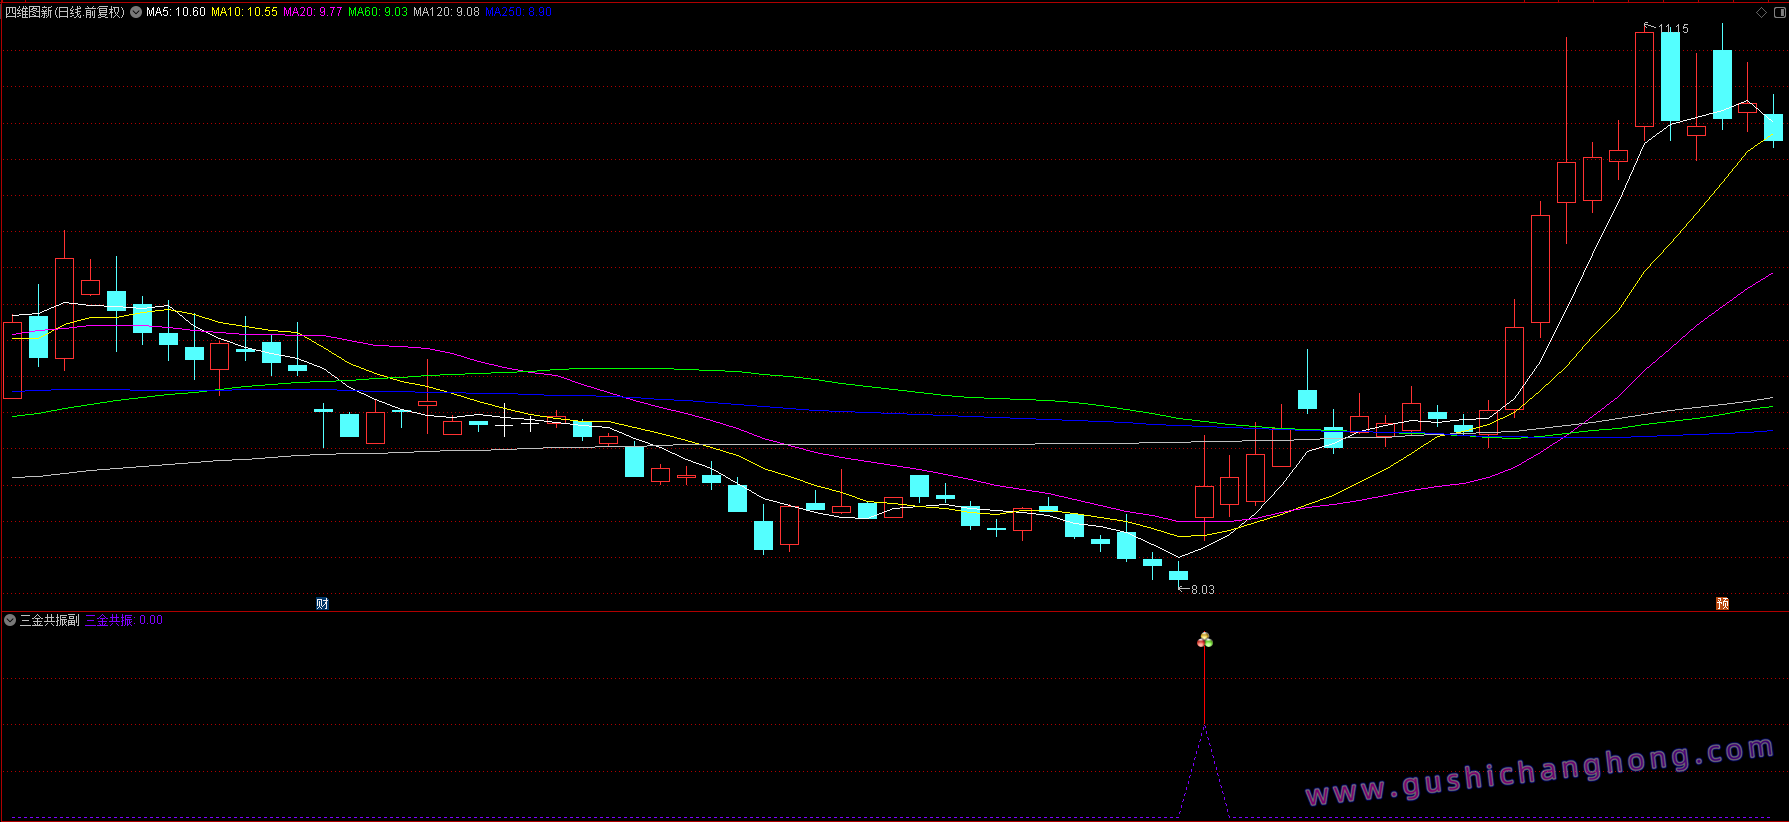Viewport: 1789px width, 822px height.
Task: Click the 四维图新(日线.前复权) chart title
Action: 65,12
